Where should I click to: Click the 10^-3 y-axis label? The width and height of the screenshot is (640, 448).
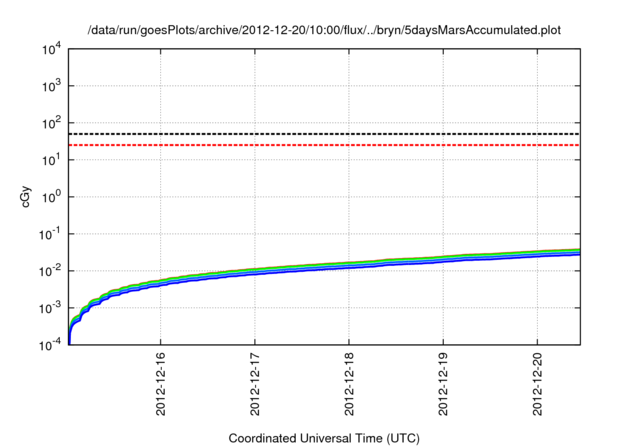(x=50, y=308)
